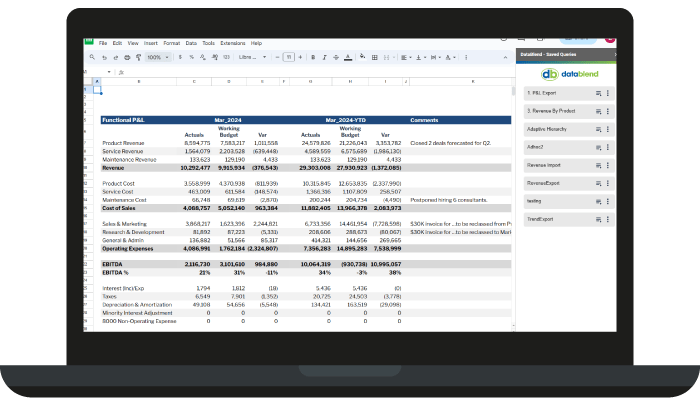Open the Help menu
This screenshot has width=700, height=400.
click(x=256, y=43)
